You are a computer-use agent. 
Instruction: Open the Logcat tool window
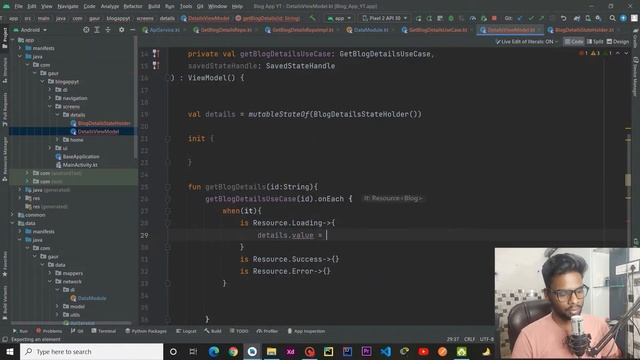[186, 331]
